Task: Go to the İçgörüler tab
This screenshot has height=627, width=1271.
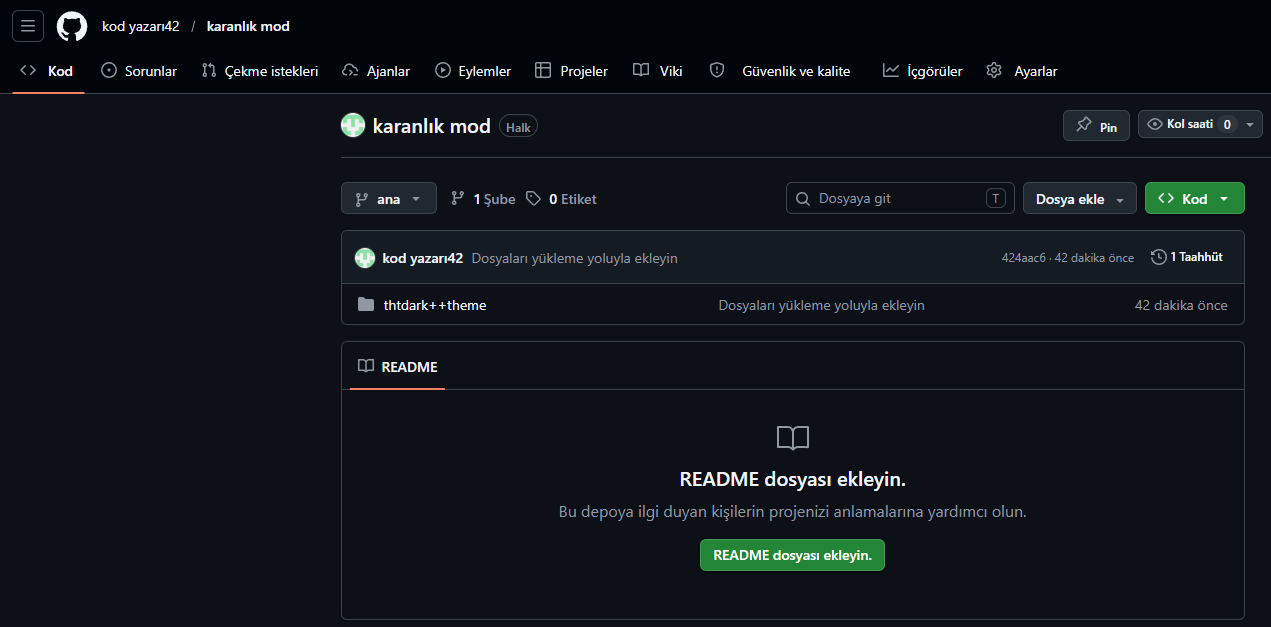Action: tap(922, 71)
